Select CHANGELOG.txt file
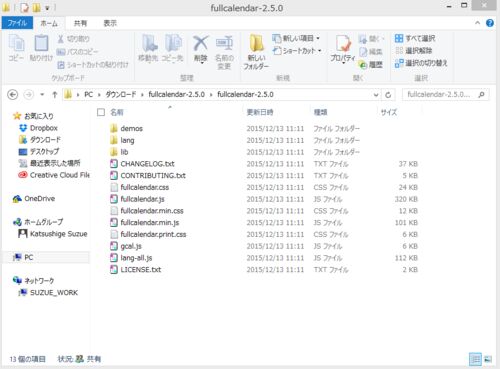This screenshot has height=369, width=500. coord(142,164)
